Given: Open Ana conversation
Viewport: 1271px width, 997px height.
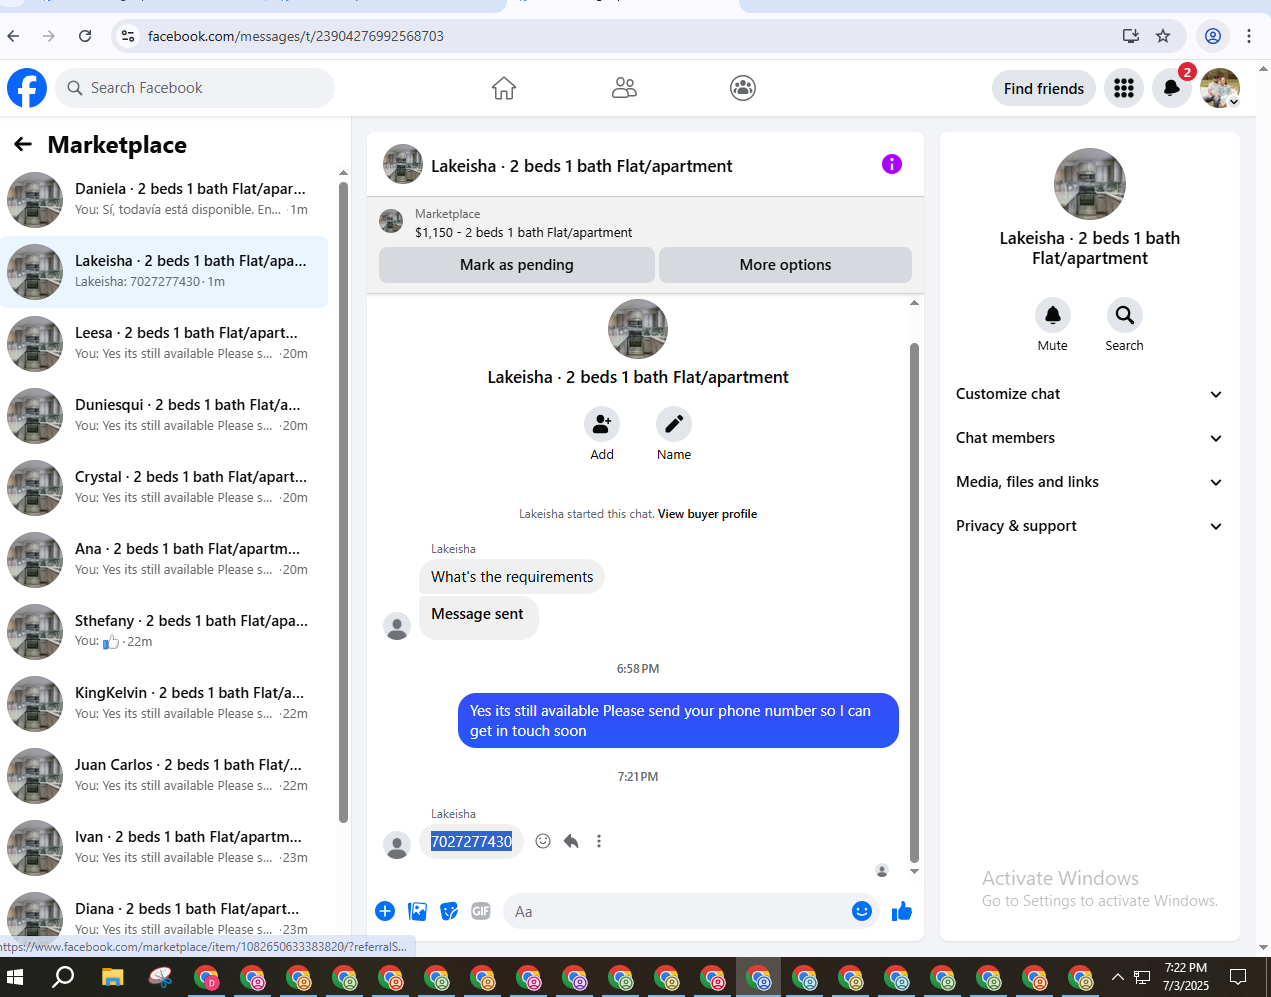Looking at the screenshot, I should pyautogui.click(x=164, y=560).
